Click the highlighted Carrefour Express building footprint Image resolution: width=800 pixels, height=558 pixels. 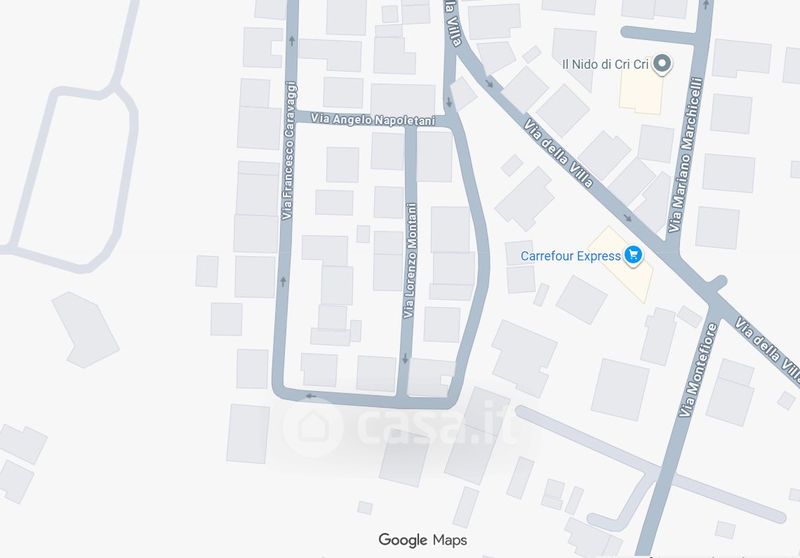pos(620,265)
